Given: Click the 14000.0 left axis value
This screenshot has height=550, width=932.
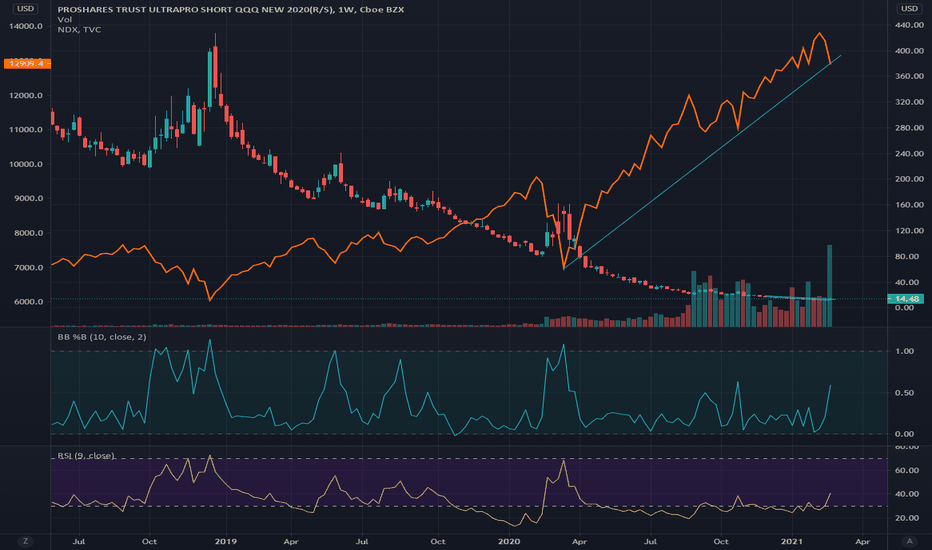Looking at the screenshot, I should 26,26.
